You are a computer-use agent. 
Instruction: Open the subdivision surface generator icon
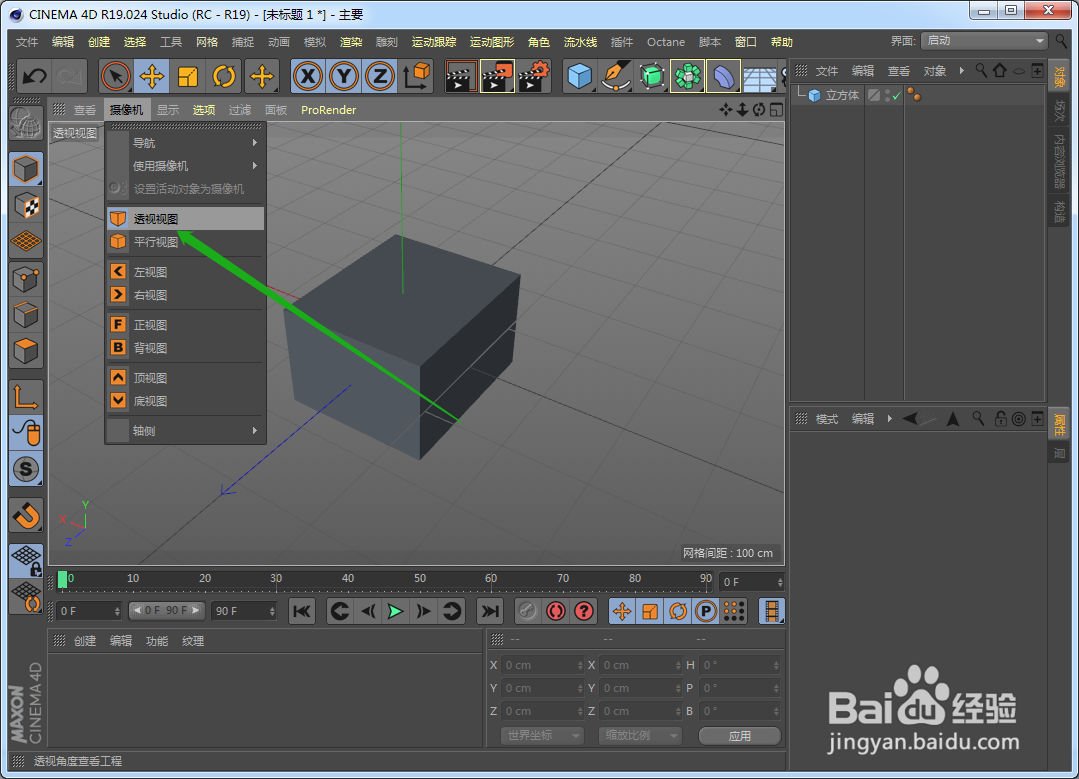(x=652, y=76)
